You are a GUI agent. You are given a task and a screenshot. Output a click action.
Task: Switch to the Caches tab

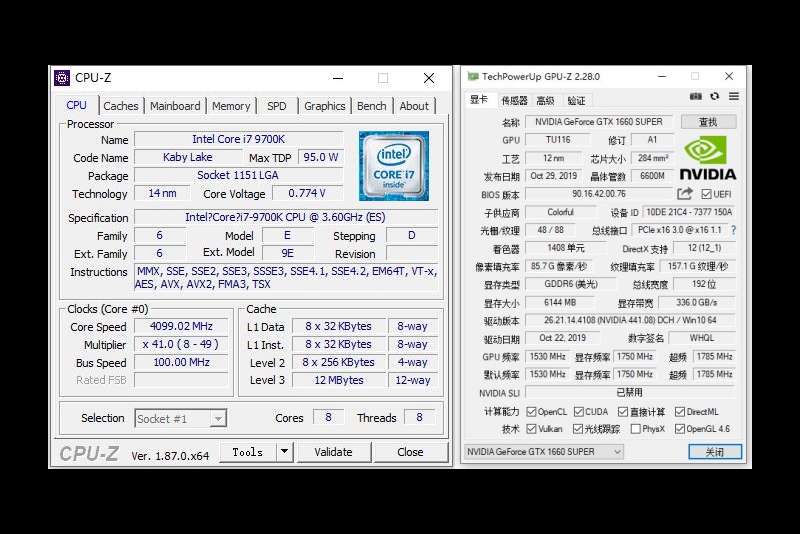coord(121,106)
